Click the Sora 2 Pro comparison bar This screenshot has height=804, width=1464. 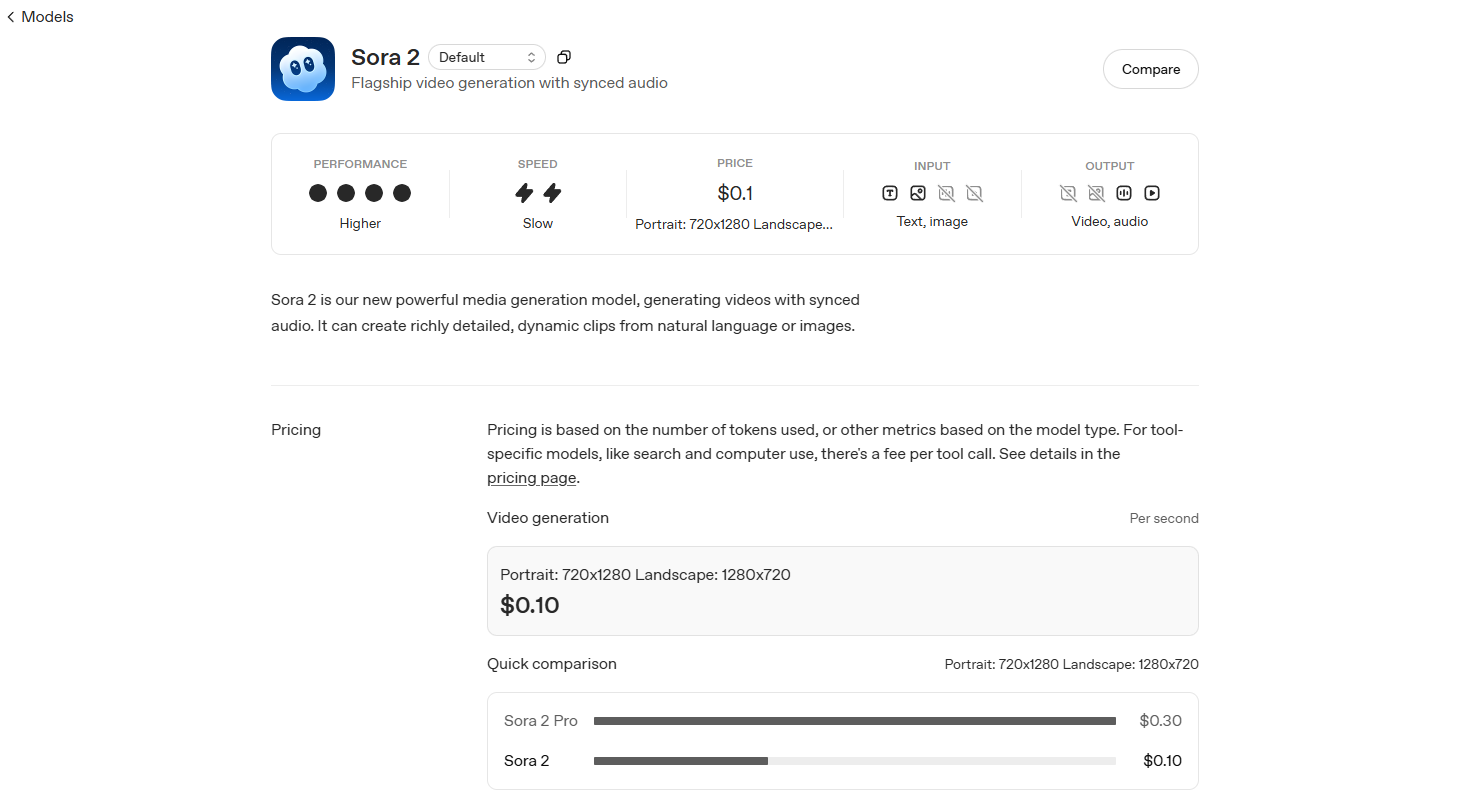point(854,721)
